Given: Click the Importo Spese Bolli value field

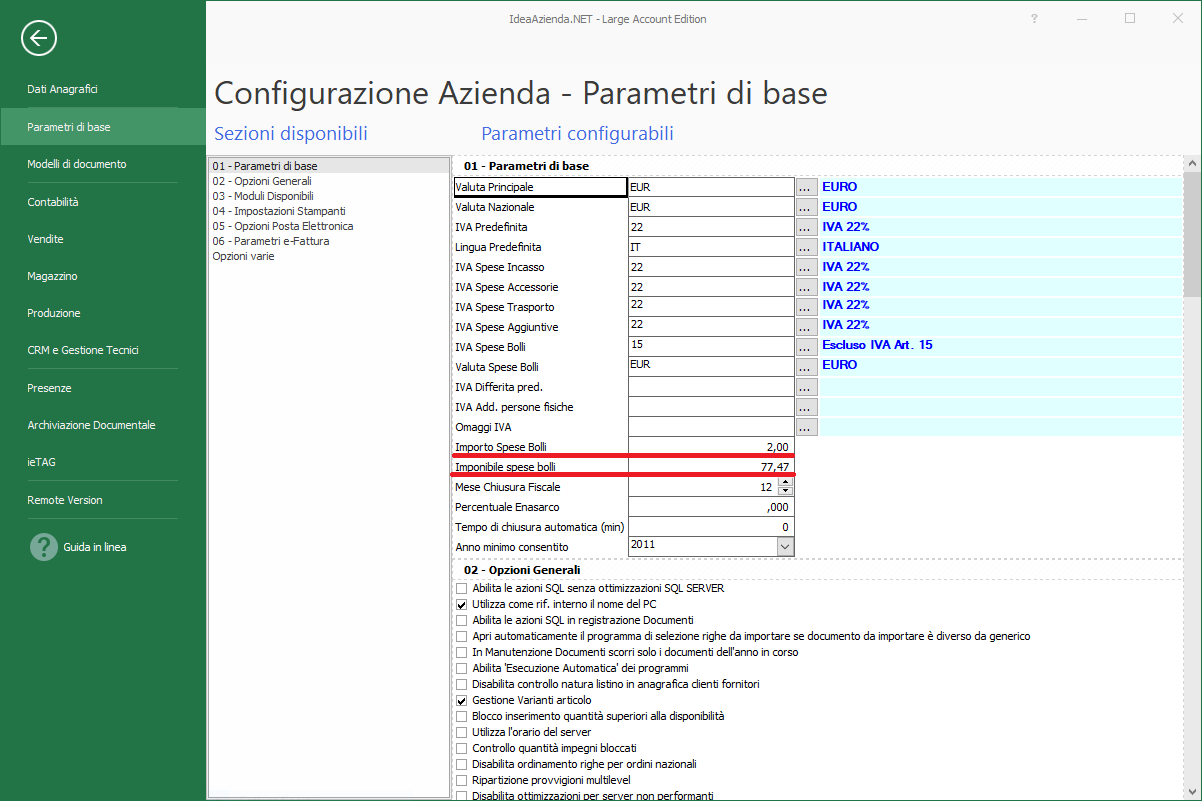Looking at the screenshot, I should 711,447.
